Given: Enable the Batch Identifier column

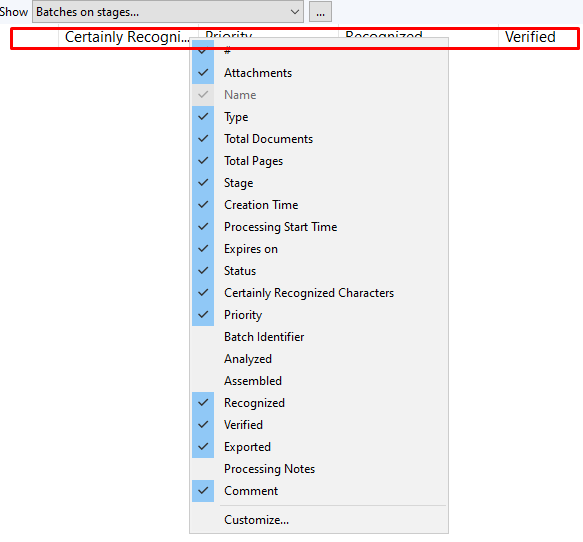Looking at the screenshot, I should pos(320,337).
